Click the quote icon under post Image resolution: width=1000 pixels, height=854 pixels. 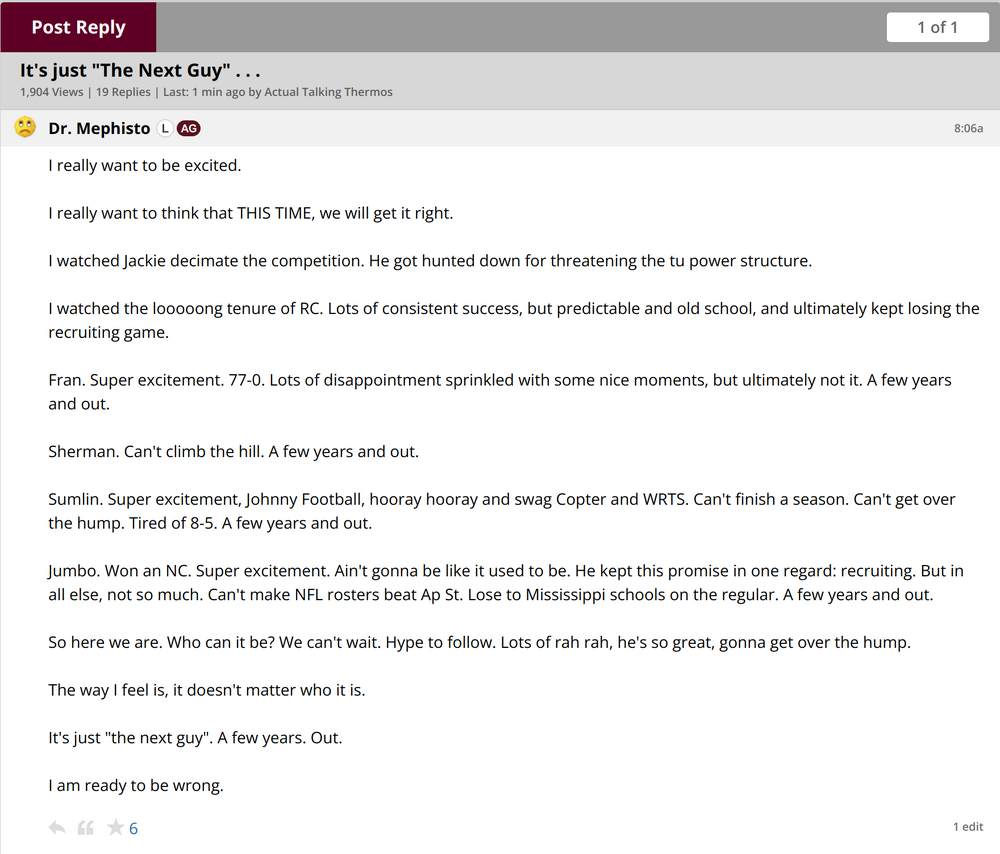(x=86, y=827)
